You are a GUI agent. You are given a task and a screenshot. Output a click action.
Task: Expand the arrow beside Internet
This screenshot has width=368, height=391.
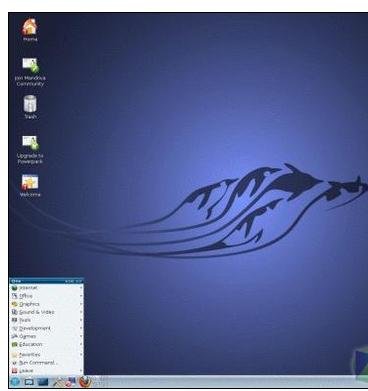pos(81,288)
